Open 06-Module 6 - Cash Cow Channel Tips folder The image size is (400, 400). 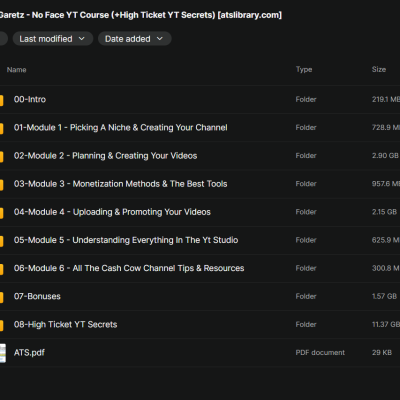[x=129, y=268]
